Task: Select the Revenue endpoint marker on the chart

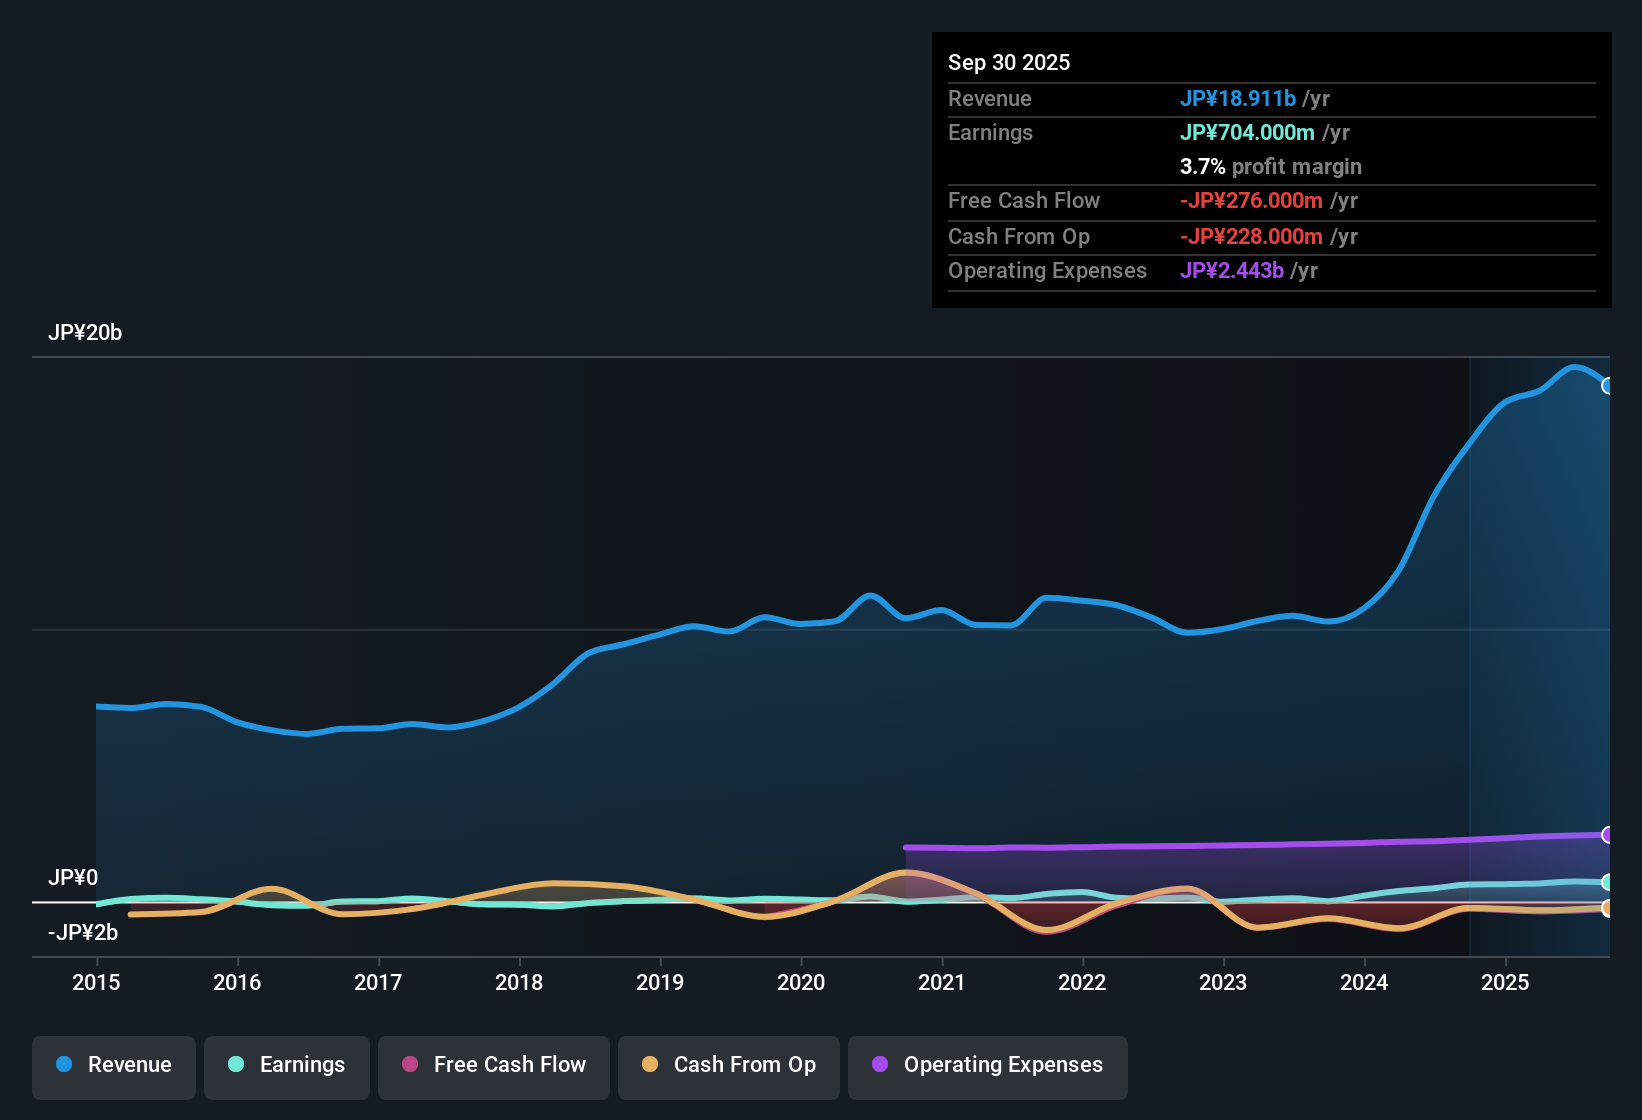Action: pos(1609,385)
